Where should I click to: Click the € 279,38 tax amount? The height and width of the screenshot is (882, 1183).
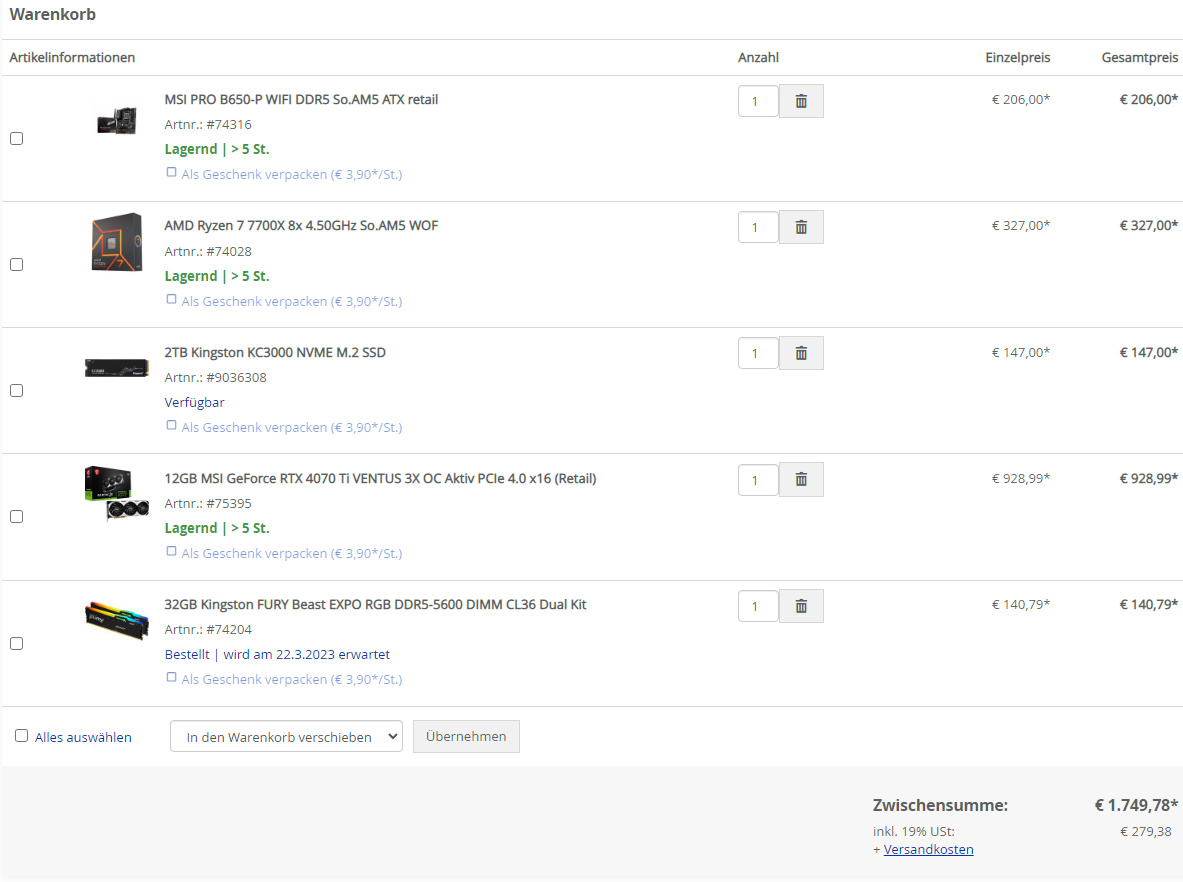(x=1145, y=831)
